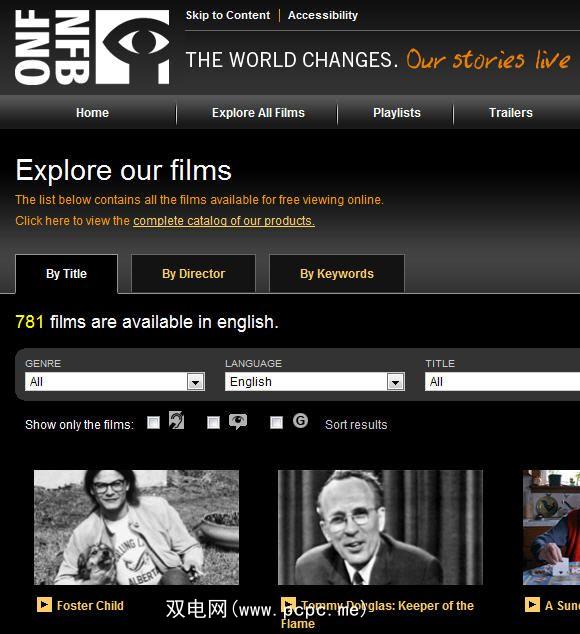580x634 pixels.
Task: Click the hearing impaired ear icon
Action: [176, 421]
